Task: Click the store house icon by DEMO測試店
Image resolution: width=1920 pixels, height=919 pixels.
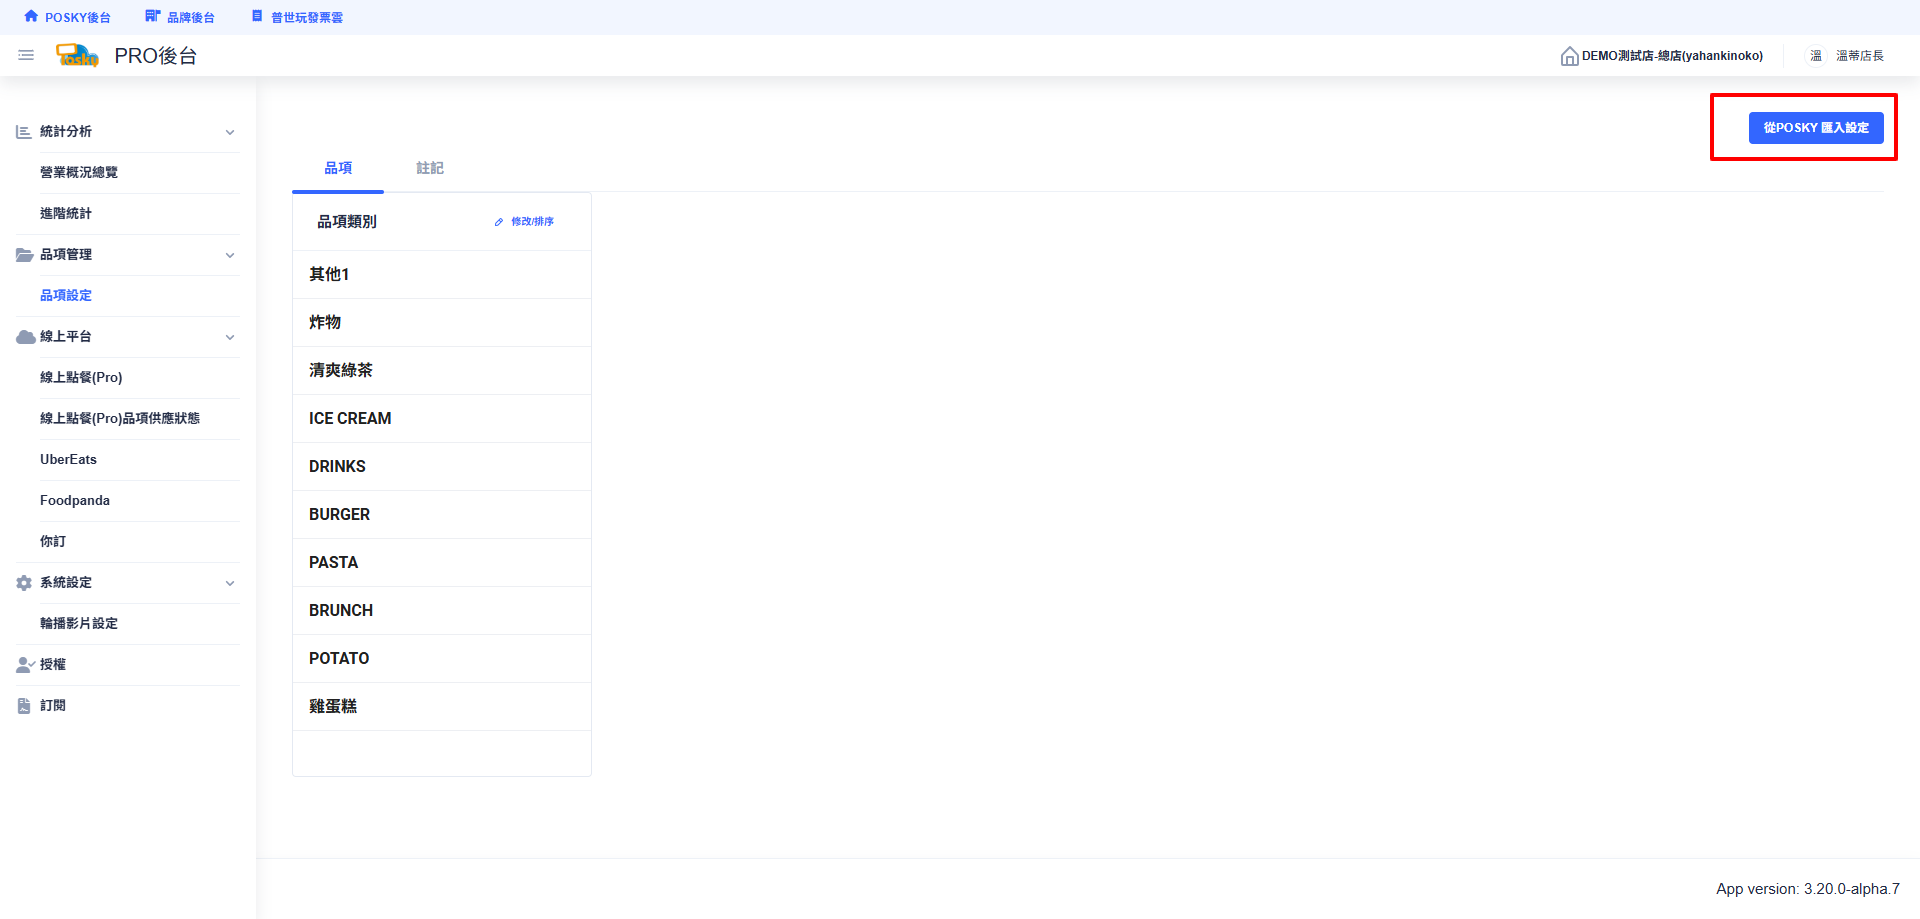Action: pos(1569,56)
